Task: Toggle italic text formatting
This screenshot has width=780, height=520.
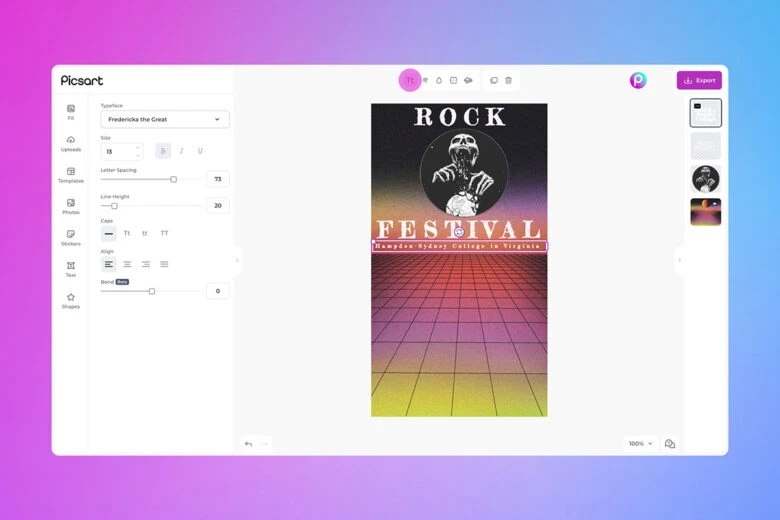Action: coord(181,151)
